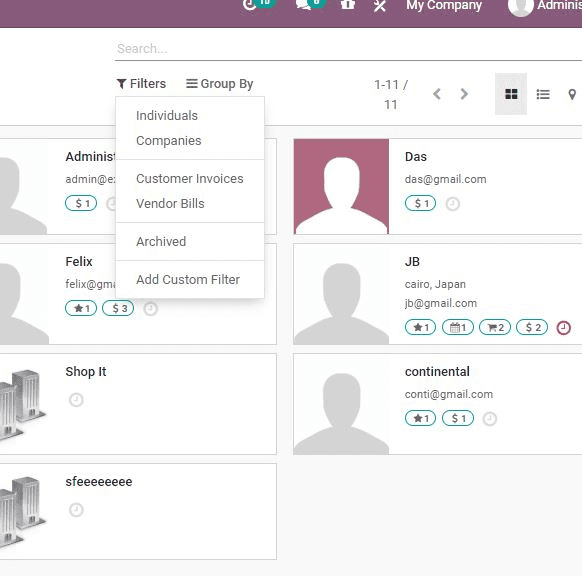Click JB sales orders cart badge
This screenshot has height=576, width=582.
click(495, 327)
